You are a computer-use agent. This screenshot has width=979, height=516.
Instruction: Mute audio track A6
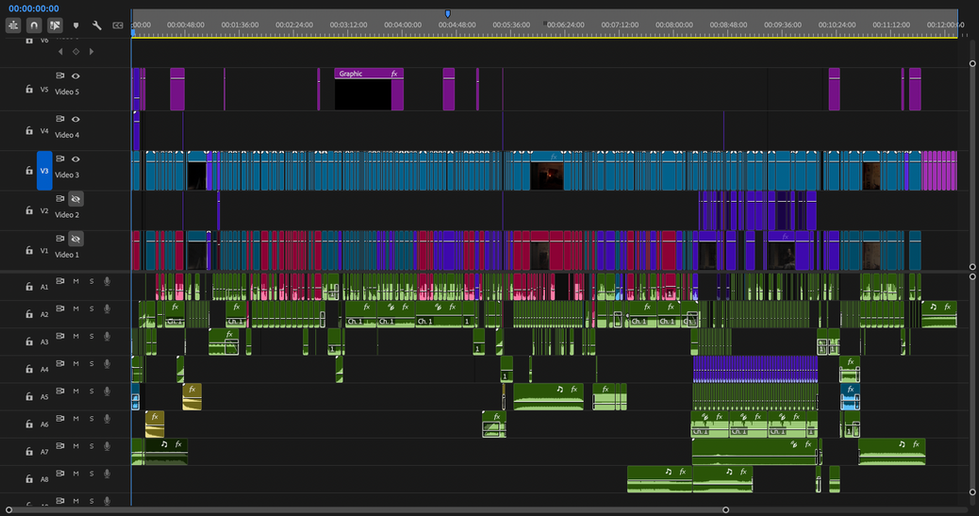[x=76, y=419]
